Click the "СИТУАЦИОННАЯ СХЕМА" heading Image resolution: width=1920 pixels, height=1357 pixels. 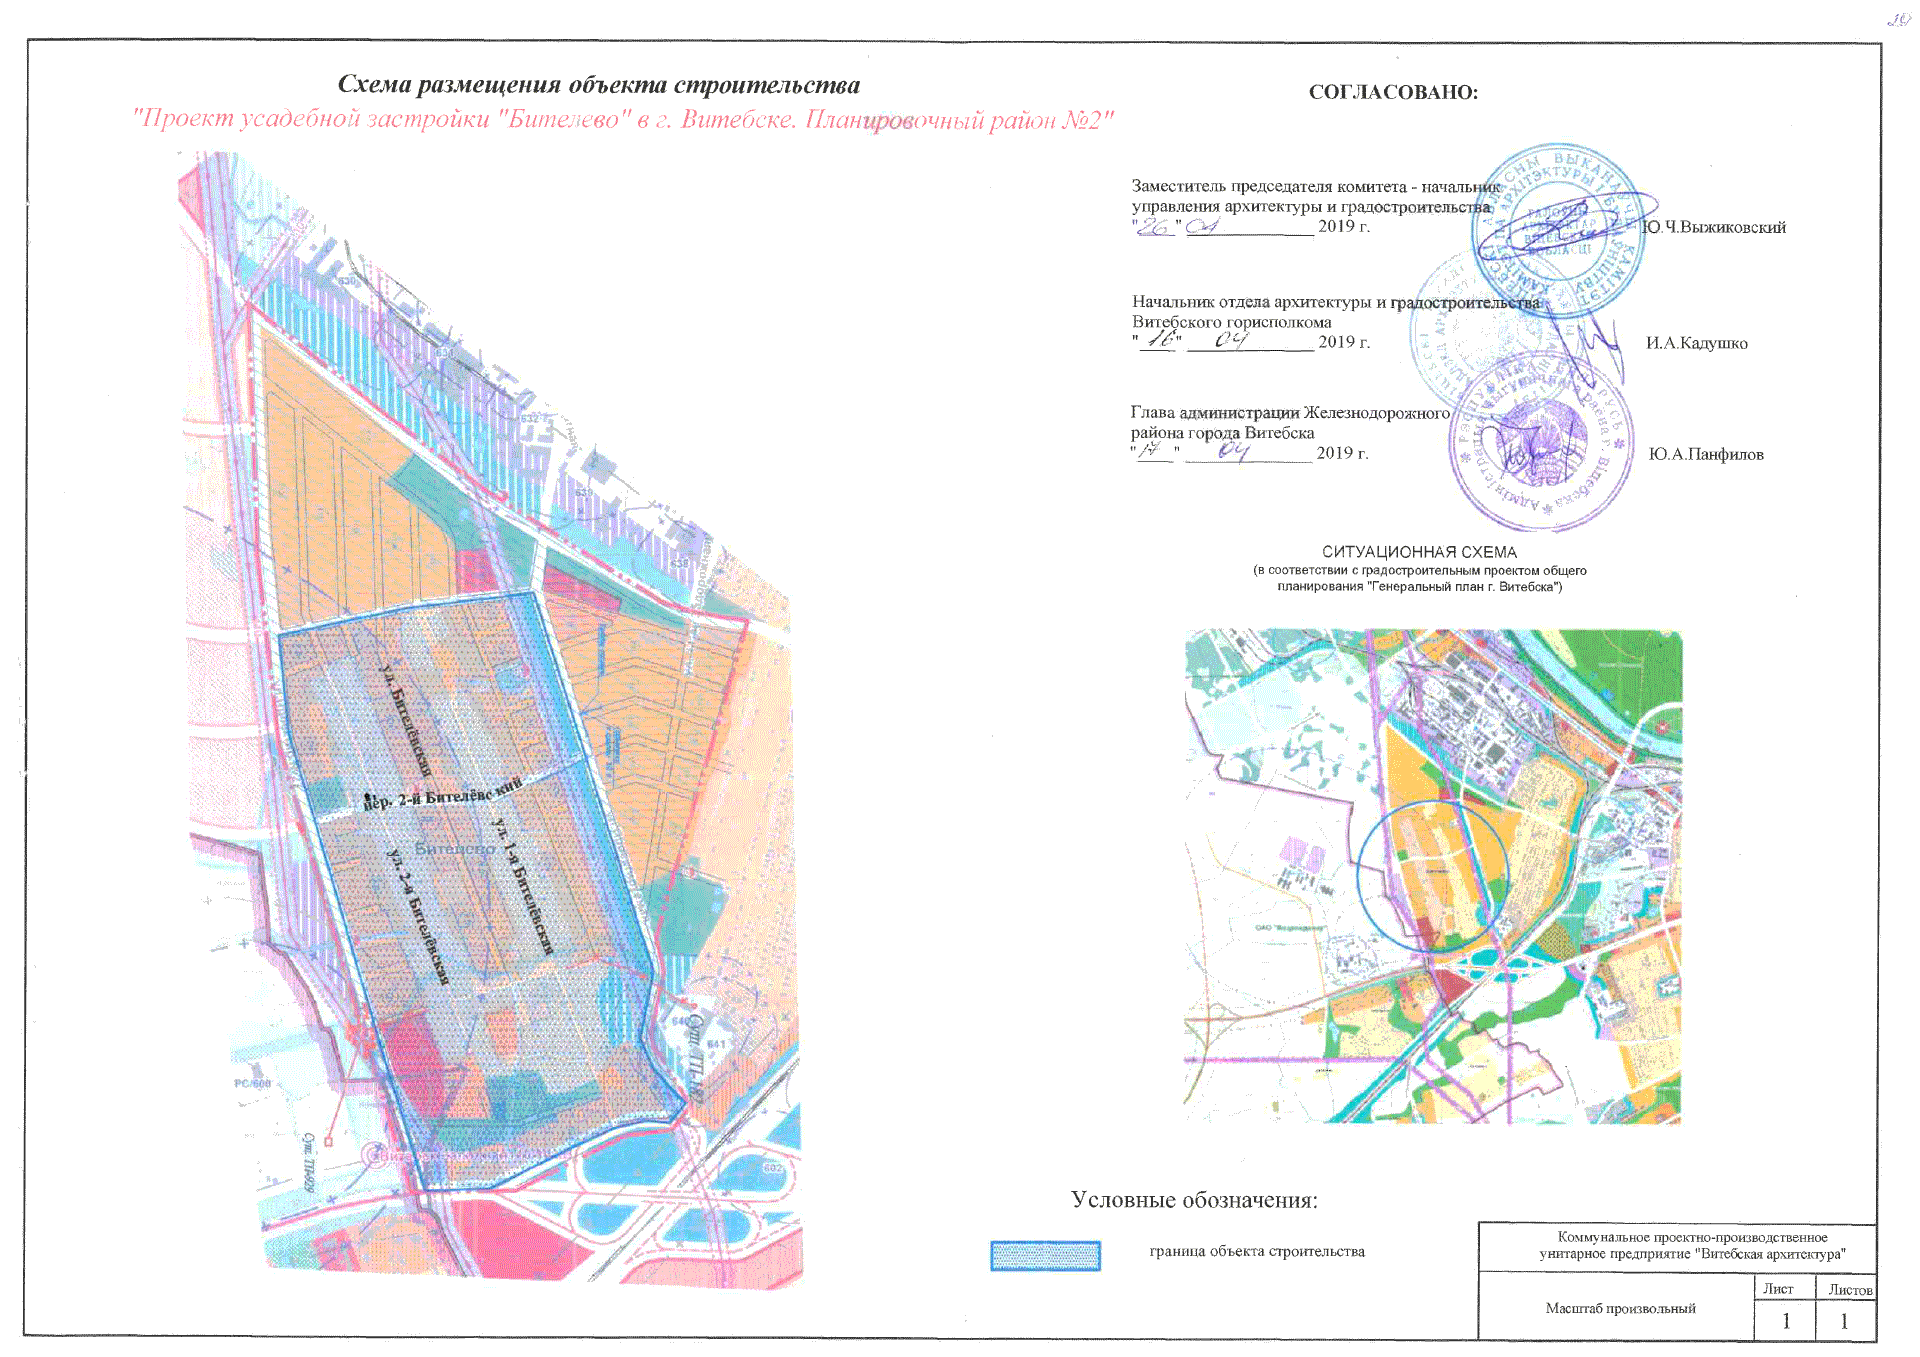[1419, 552]
